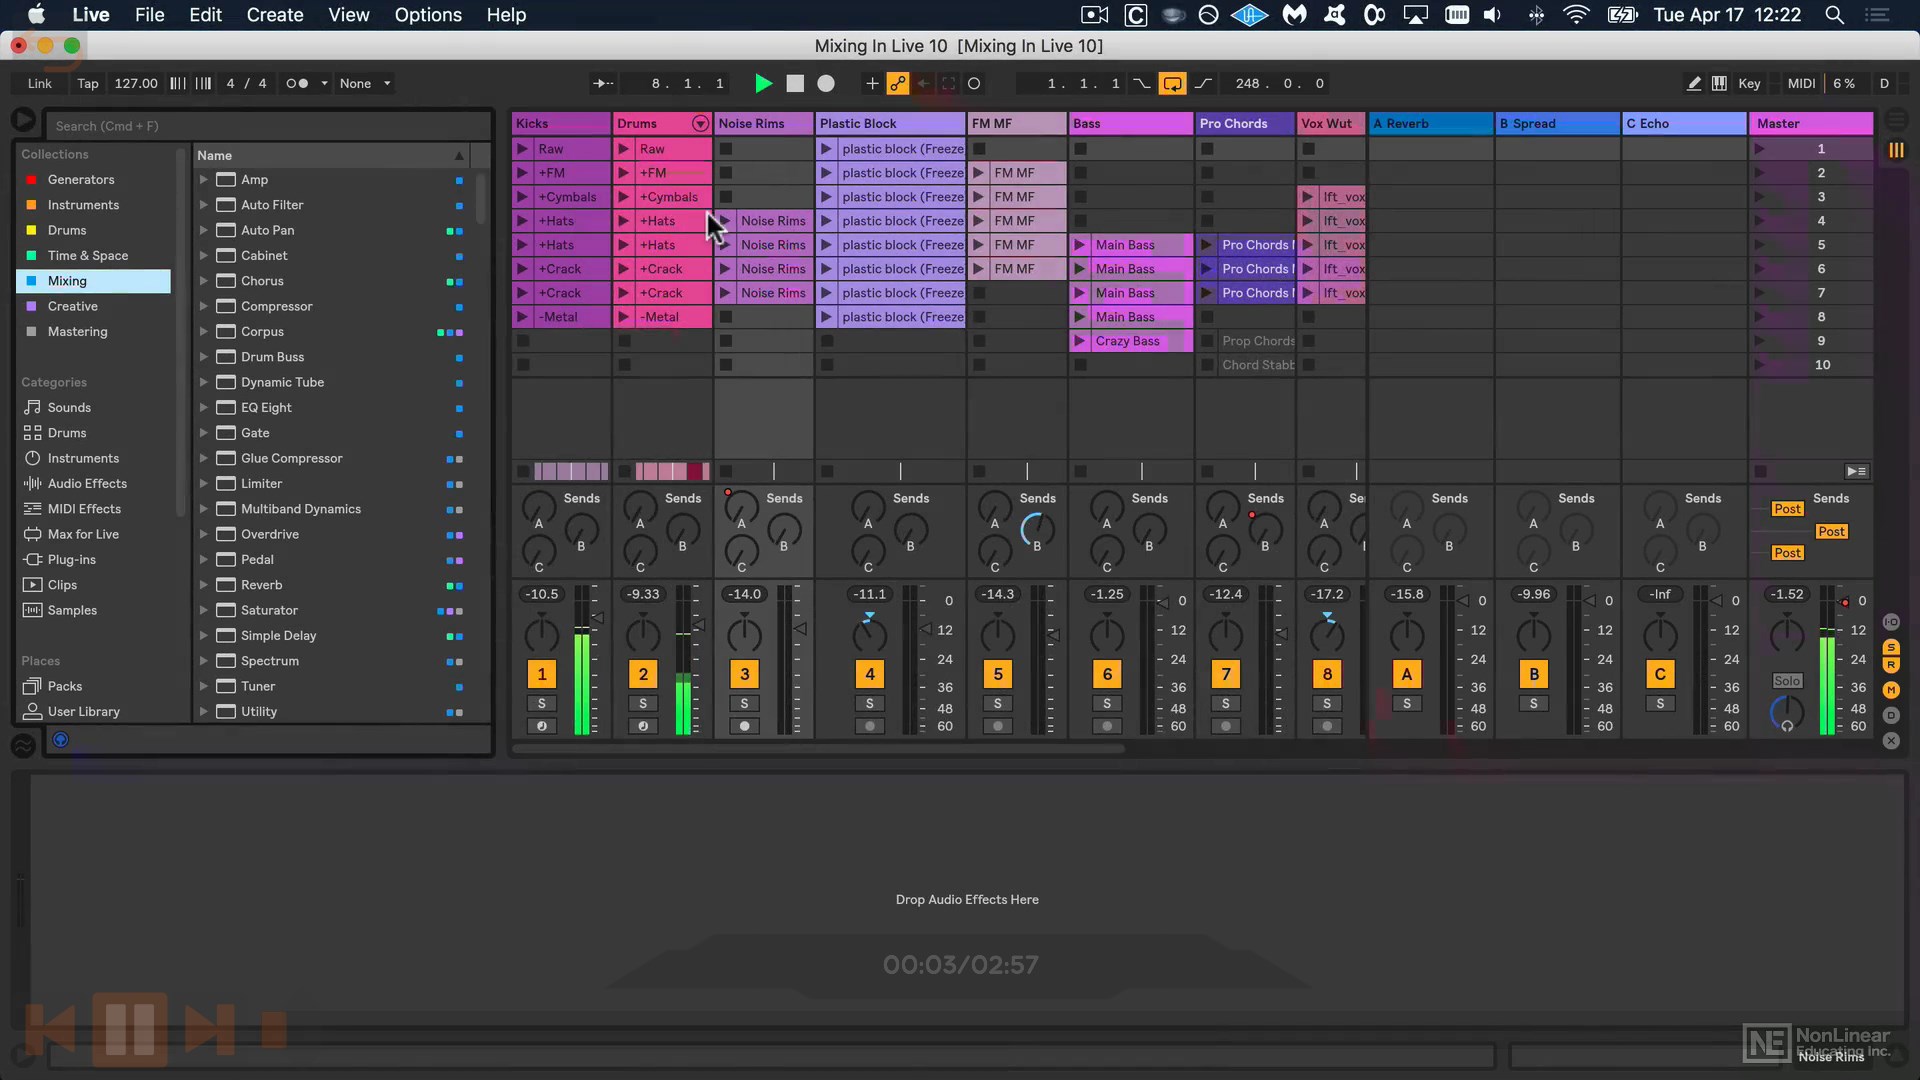Solo the Bass track
The height and width of the screenshot is (1080, 1920).
tap(1107, 704)
